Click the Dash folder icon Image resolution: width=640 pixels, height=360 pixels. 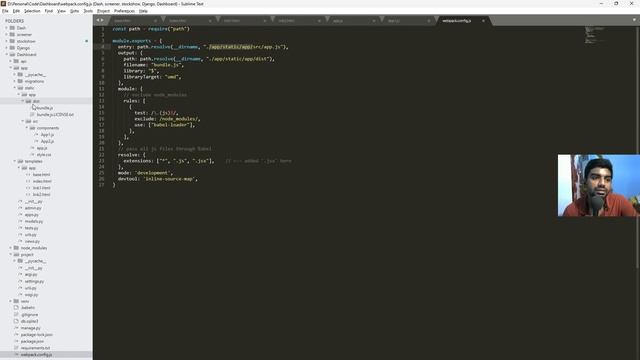tap(12, 28)
